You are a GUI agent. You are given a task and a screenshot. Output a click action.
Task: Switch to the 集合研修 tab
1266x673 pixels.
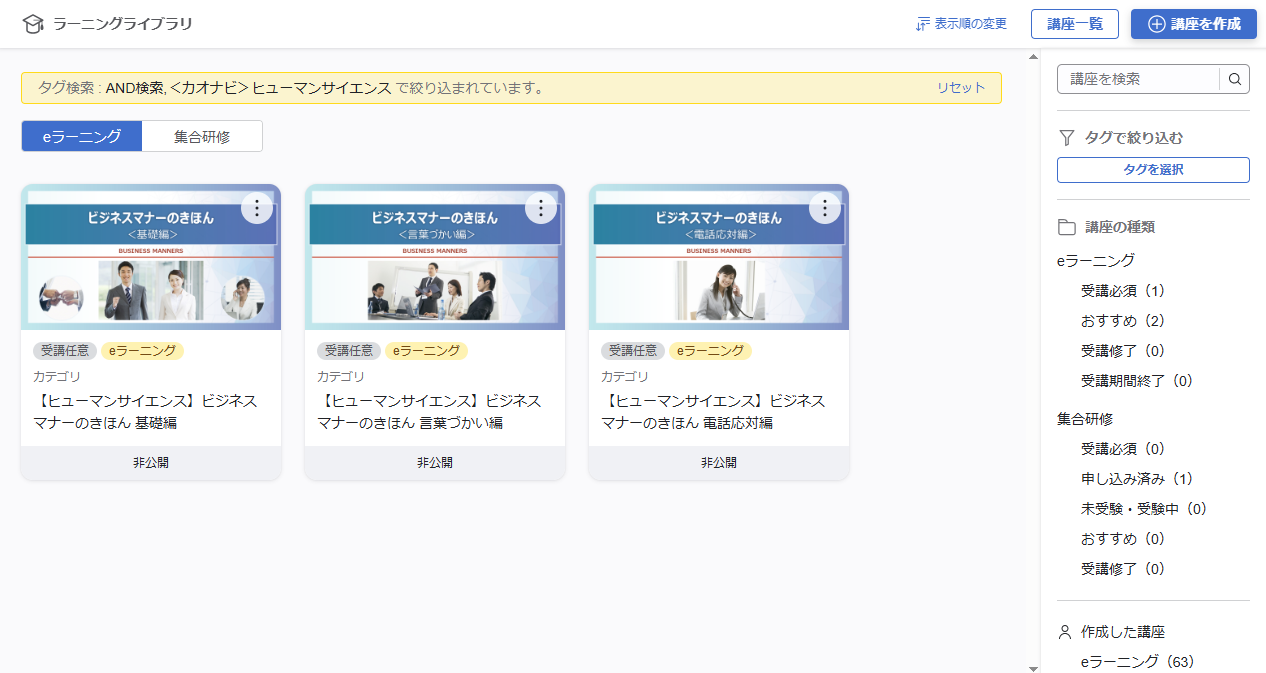[202, 135]
